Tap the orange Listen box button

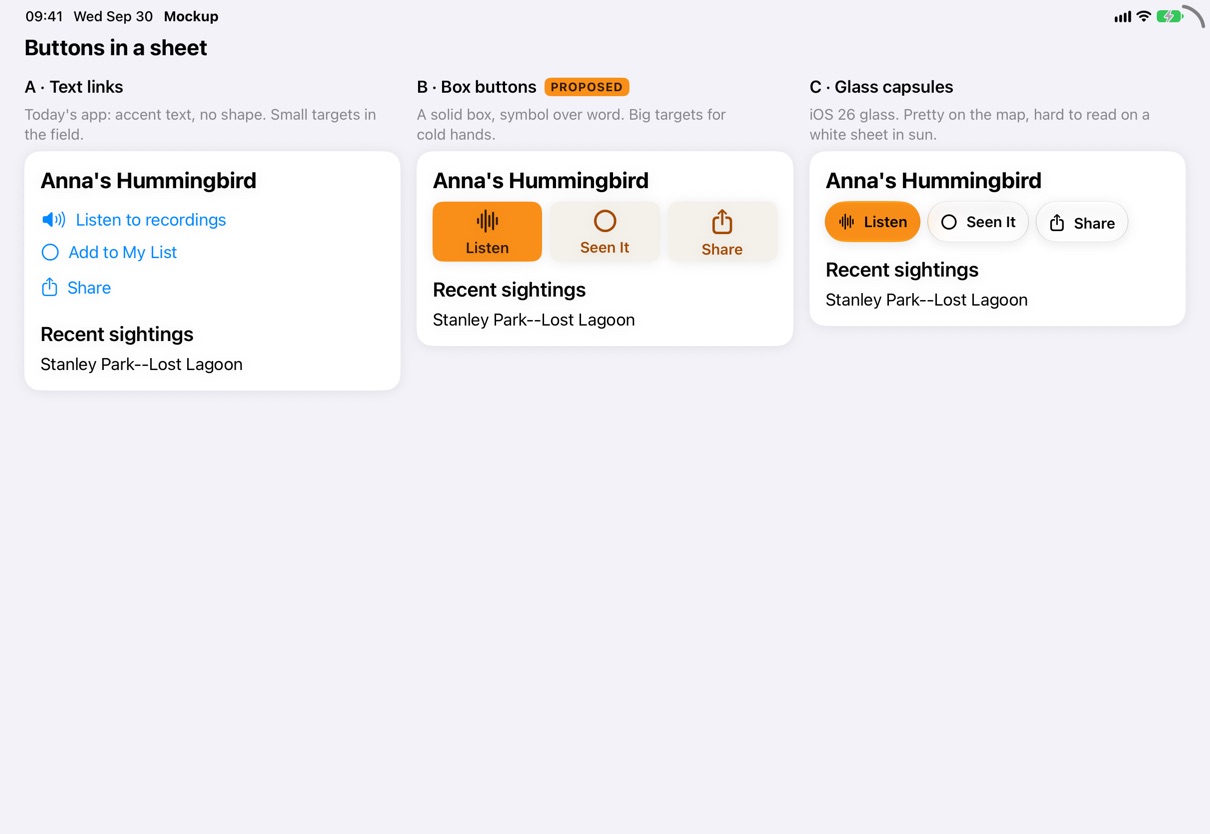tap(487, 232)
